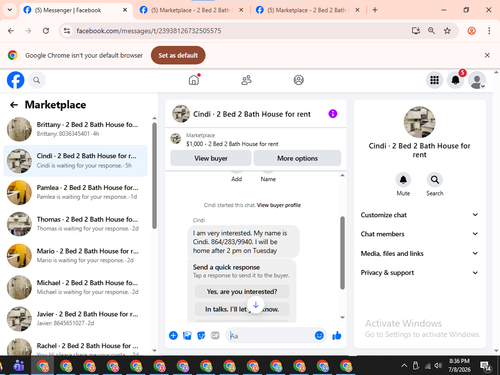Image resolution: width=500 pixels, height=375 pixels.
Task: Open the Friends icon in top navigation
Action: click(x=246, y=80)
